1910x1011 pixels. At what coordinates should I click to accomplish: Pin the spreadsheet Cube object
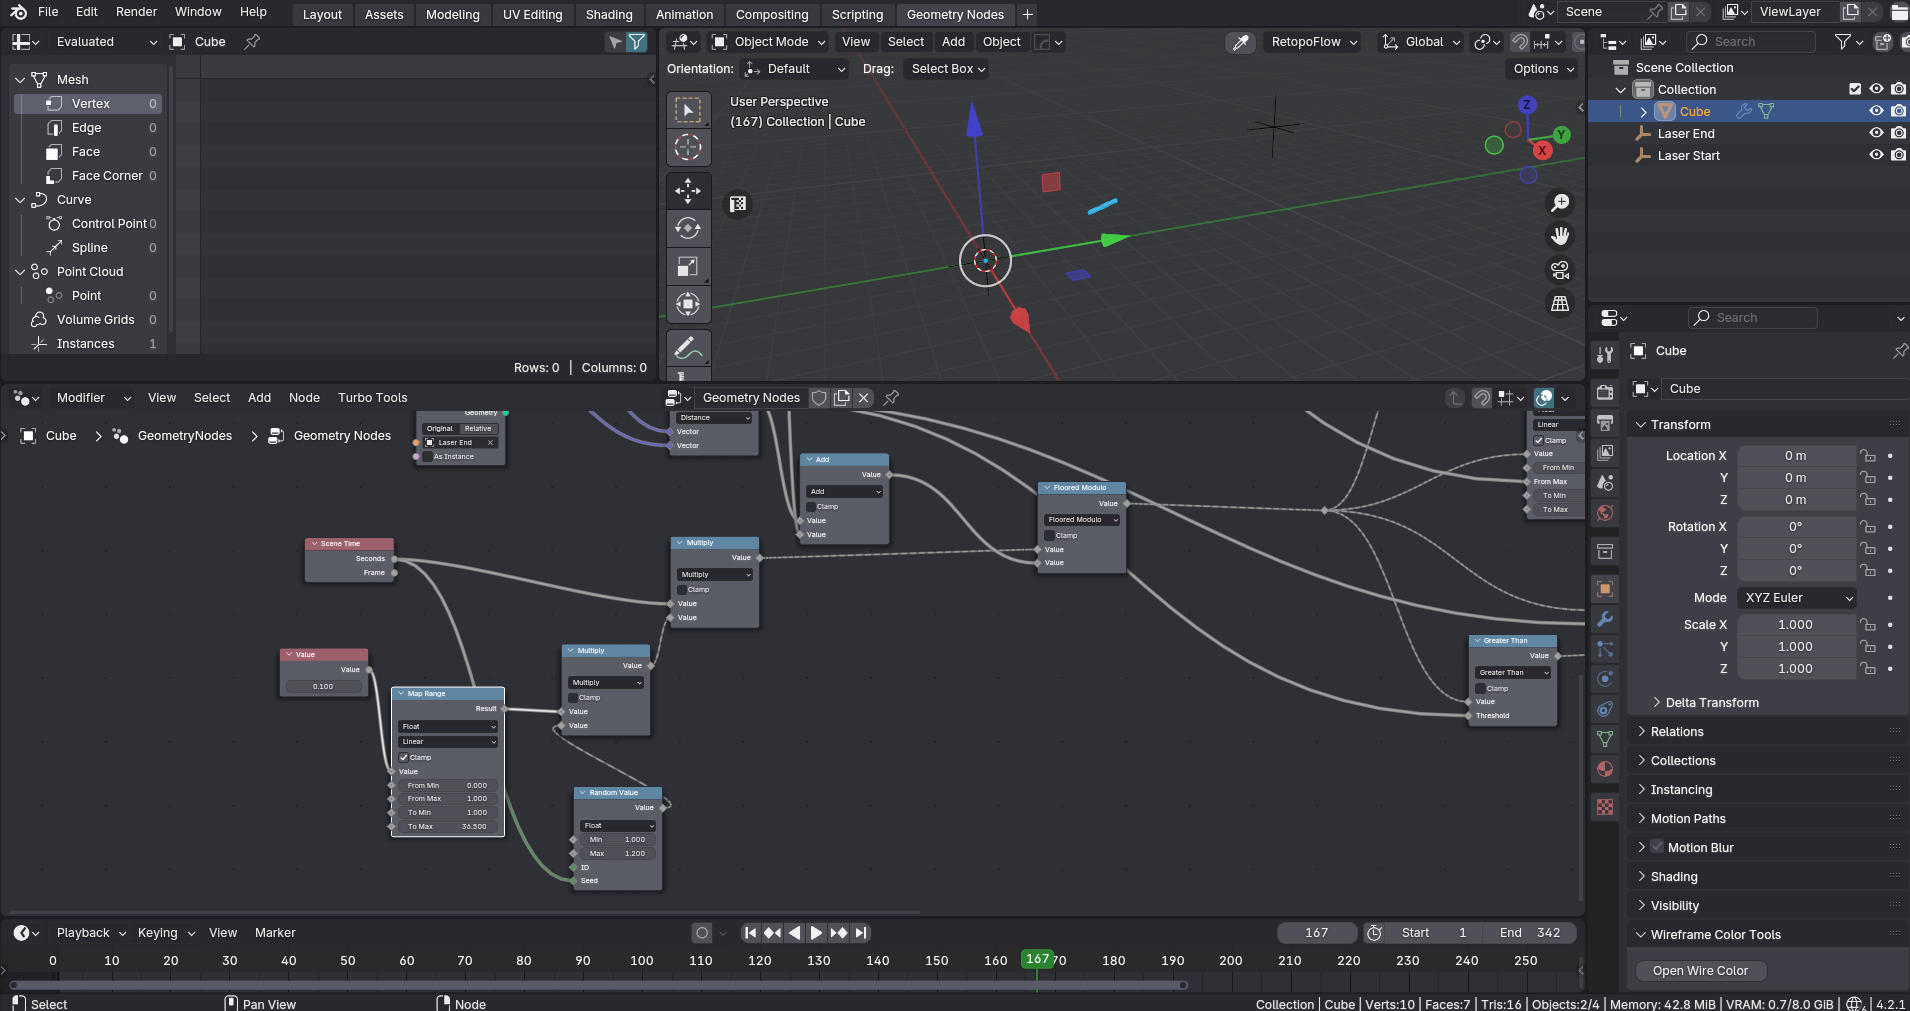[x=252, y=42]
